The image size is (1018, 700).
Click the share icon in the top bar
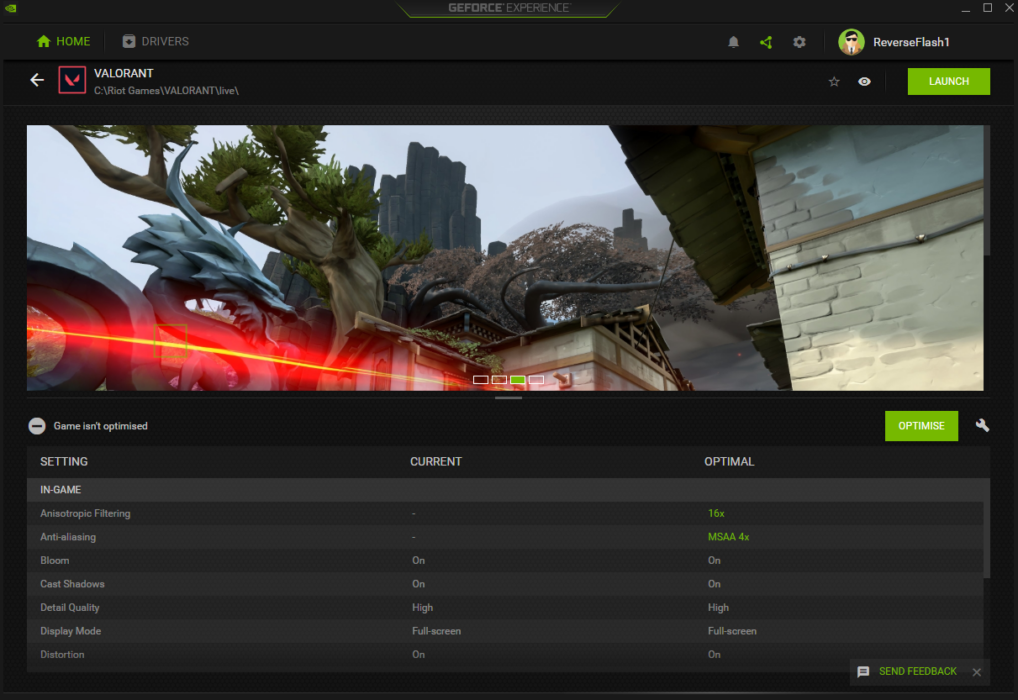tap(765, 42)
